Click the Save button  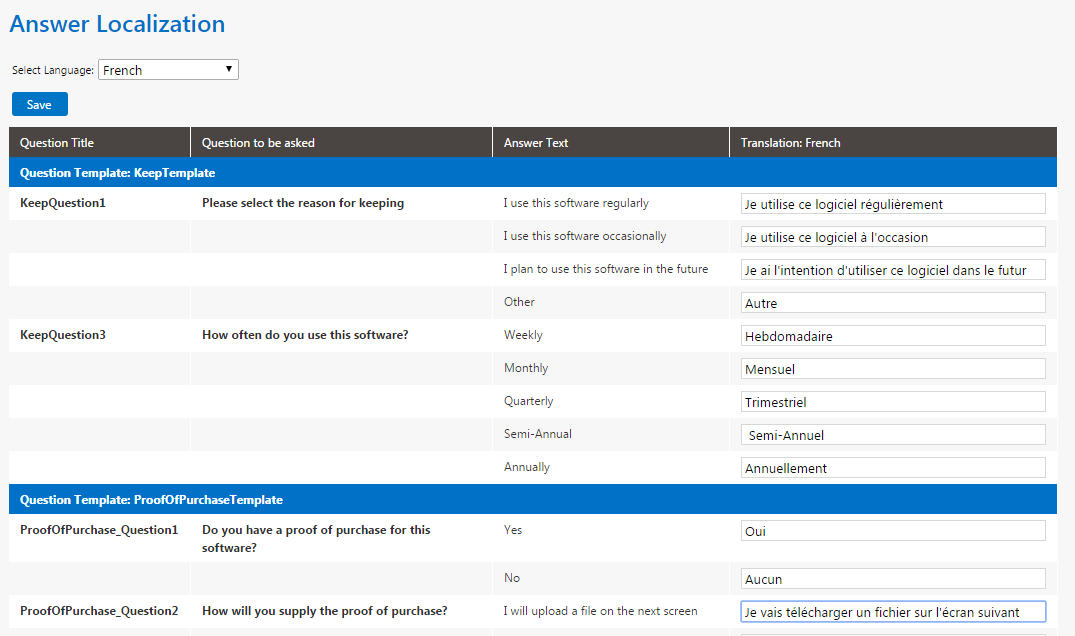click(x=39, y=104)
